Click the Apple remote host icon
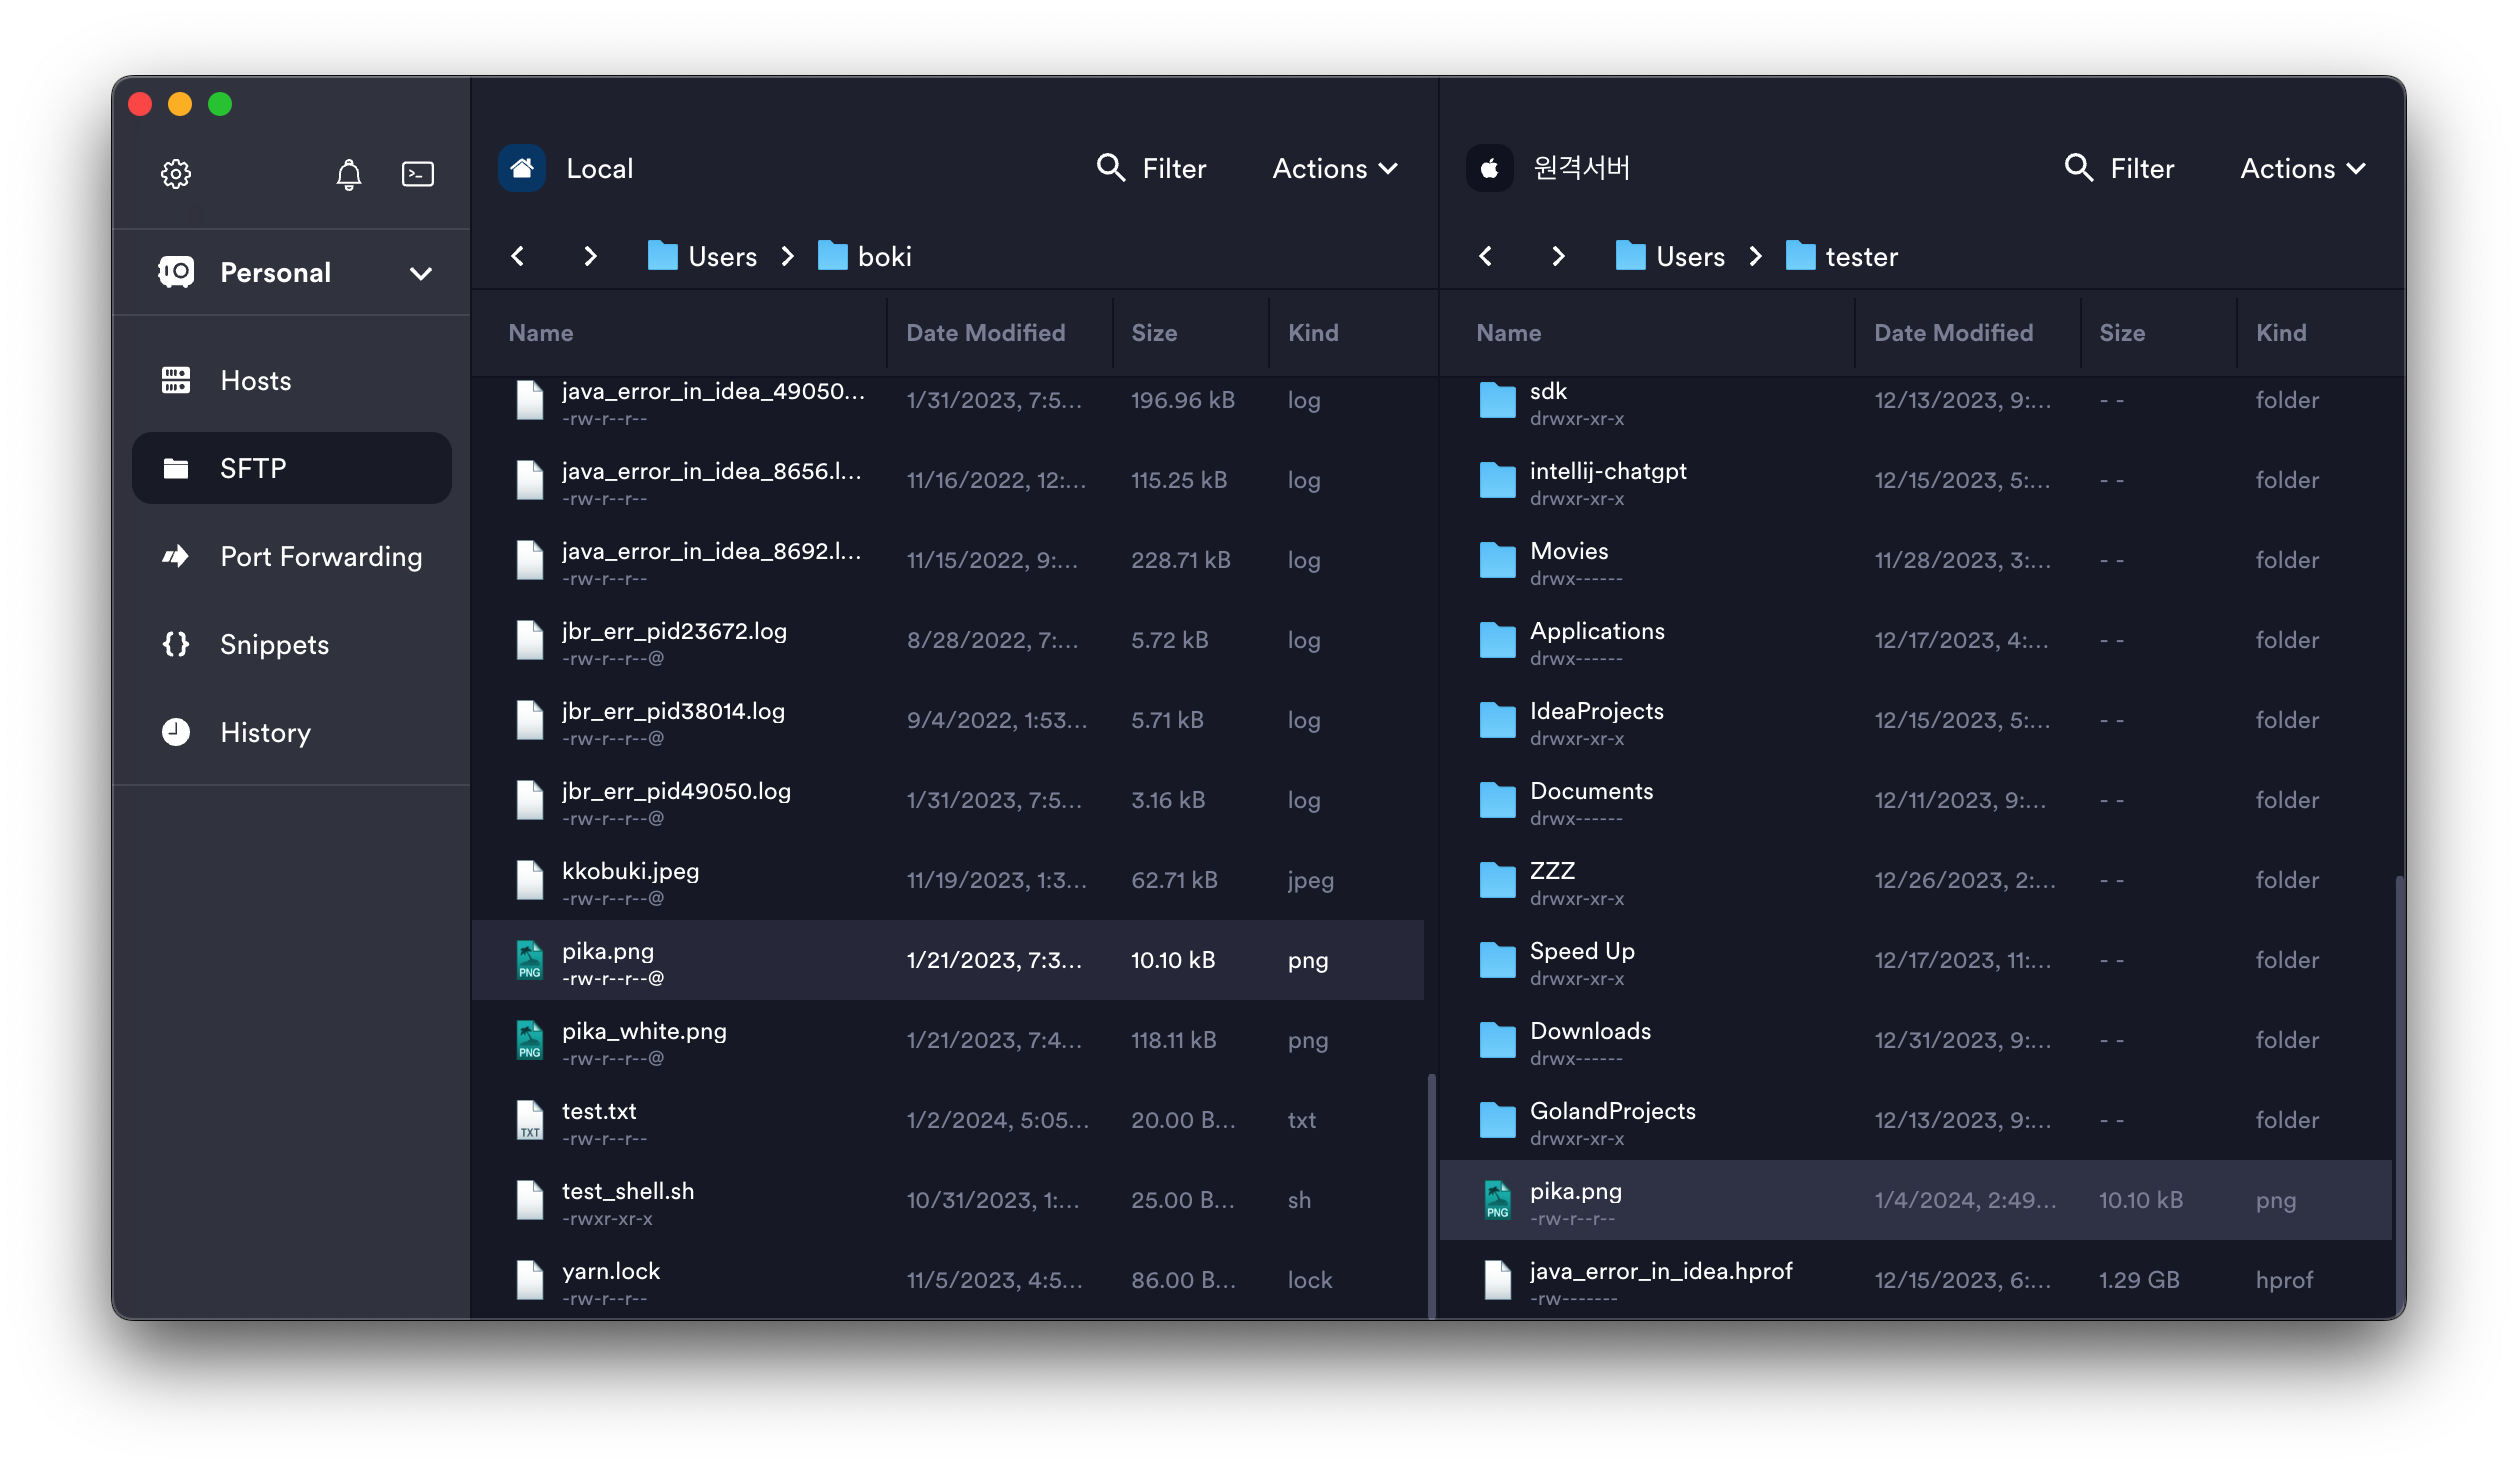The image size is (2518, 1468). (x=1489, y=168)
